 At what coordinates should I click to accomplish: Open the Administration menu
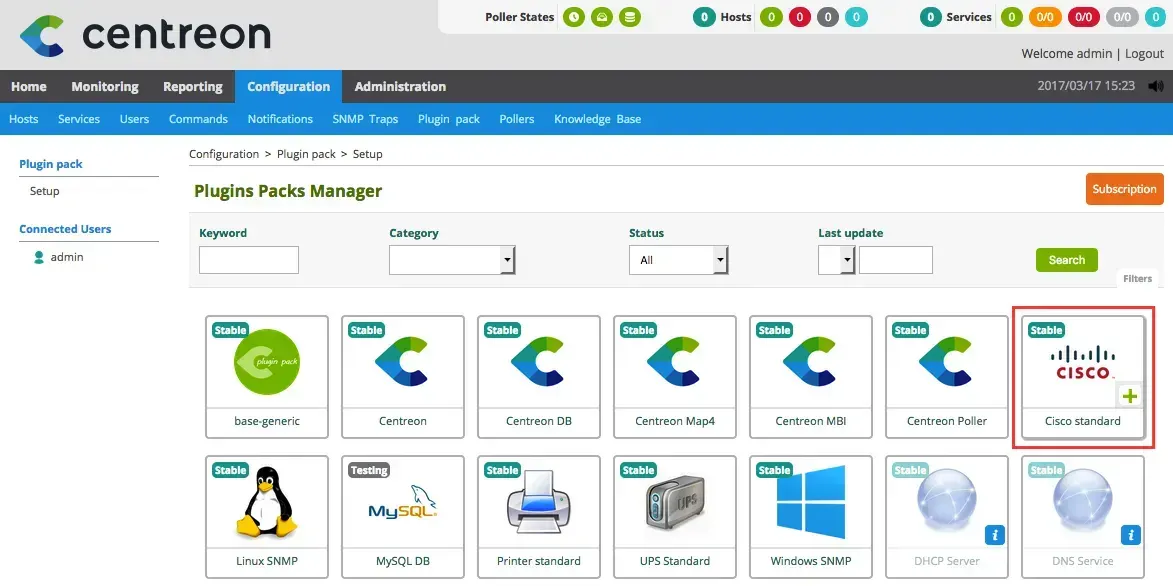pyautogui.click(x=400, y=86)
